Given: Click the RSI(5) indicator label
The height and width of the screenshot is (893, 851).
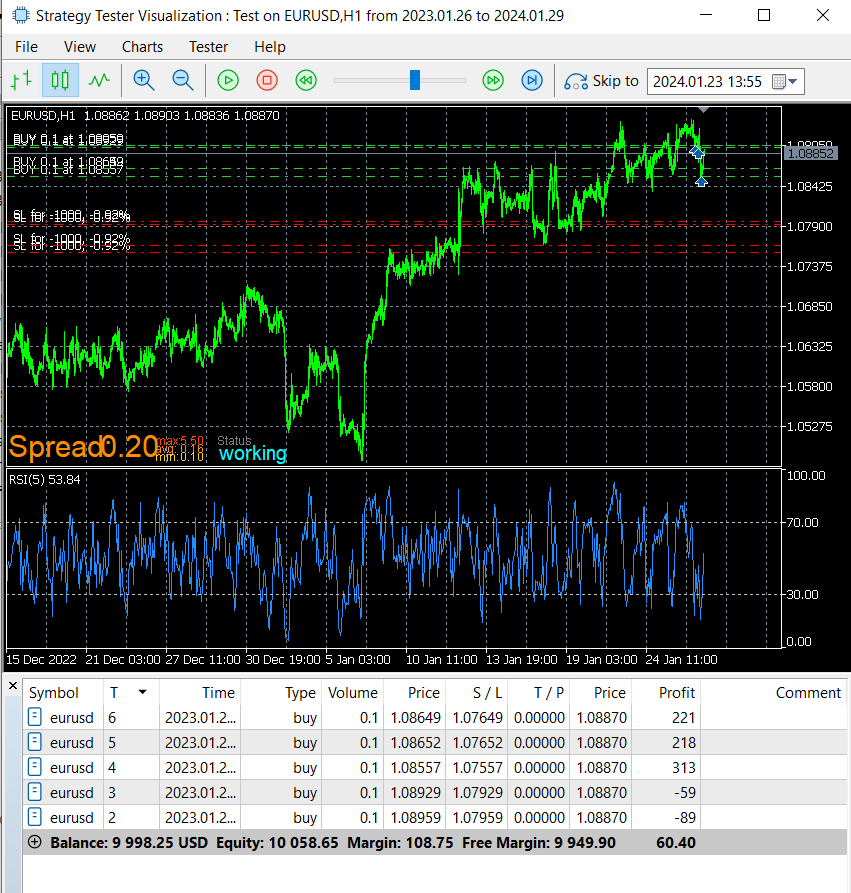Looking at the screenshot, I should tap(44, 480).
